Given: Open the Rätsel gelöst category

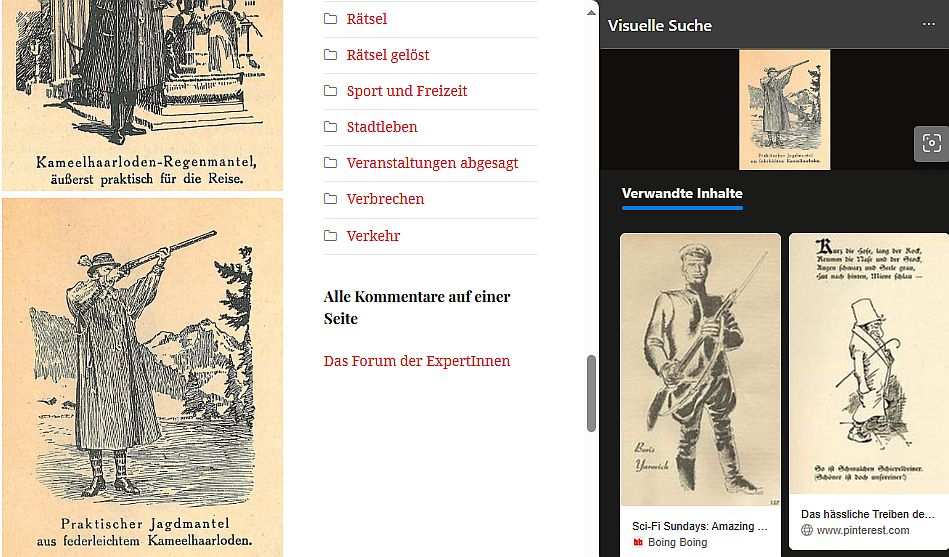Looking at the screenshot, I should (x=388, y=55).
